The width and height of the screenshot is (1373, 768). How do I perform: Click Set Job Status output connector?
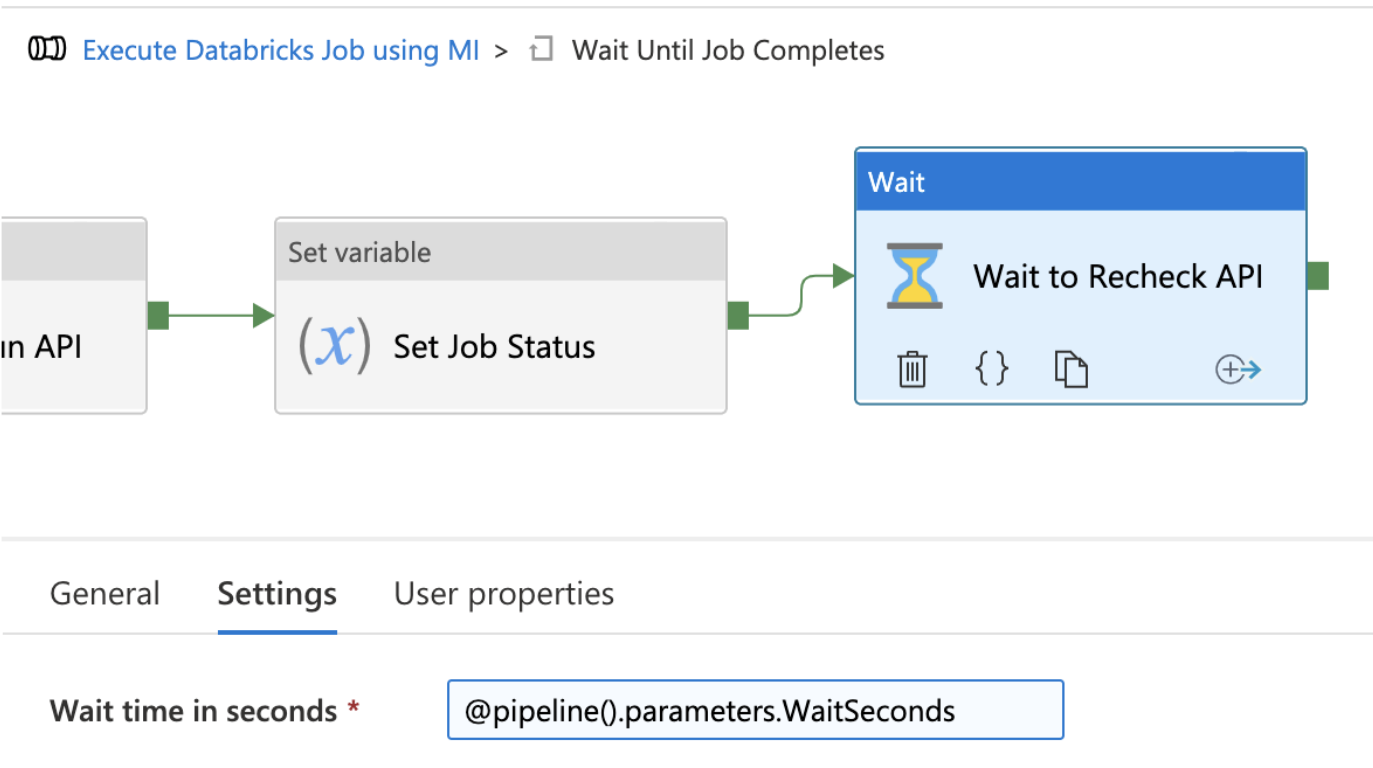pyautogui.click(x=738, y=316)
